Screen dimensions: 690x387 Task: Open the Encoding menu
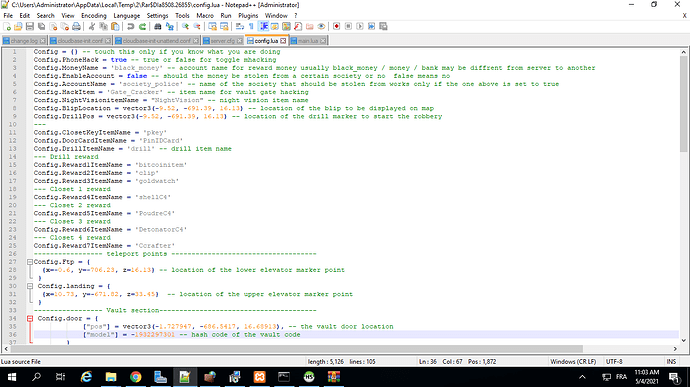pos(94,15)
